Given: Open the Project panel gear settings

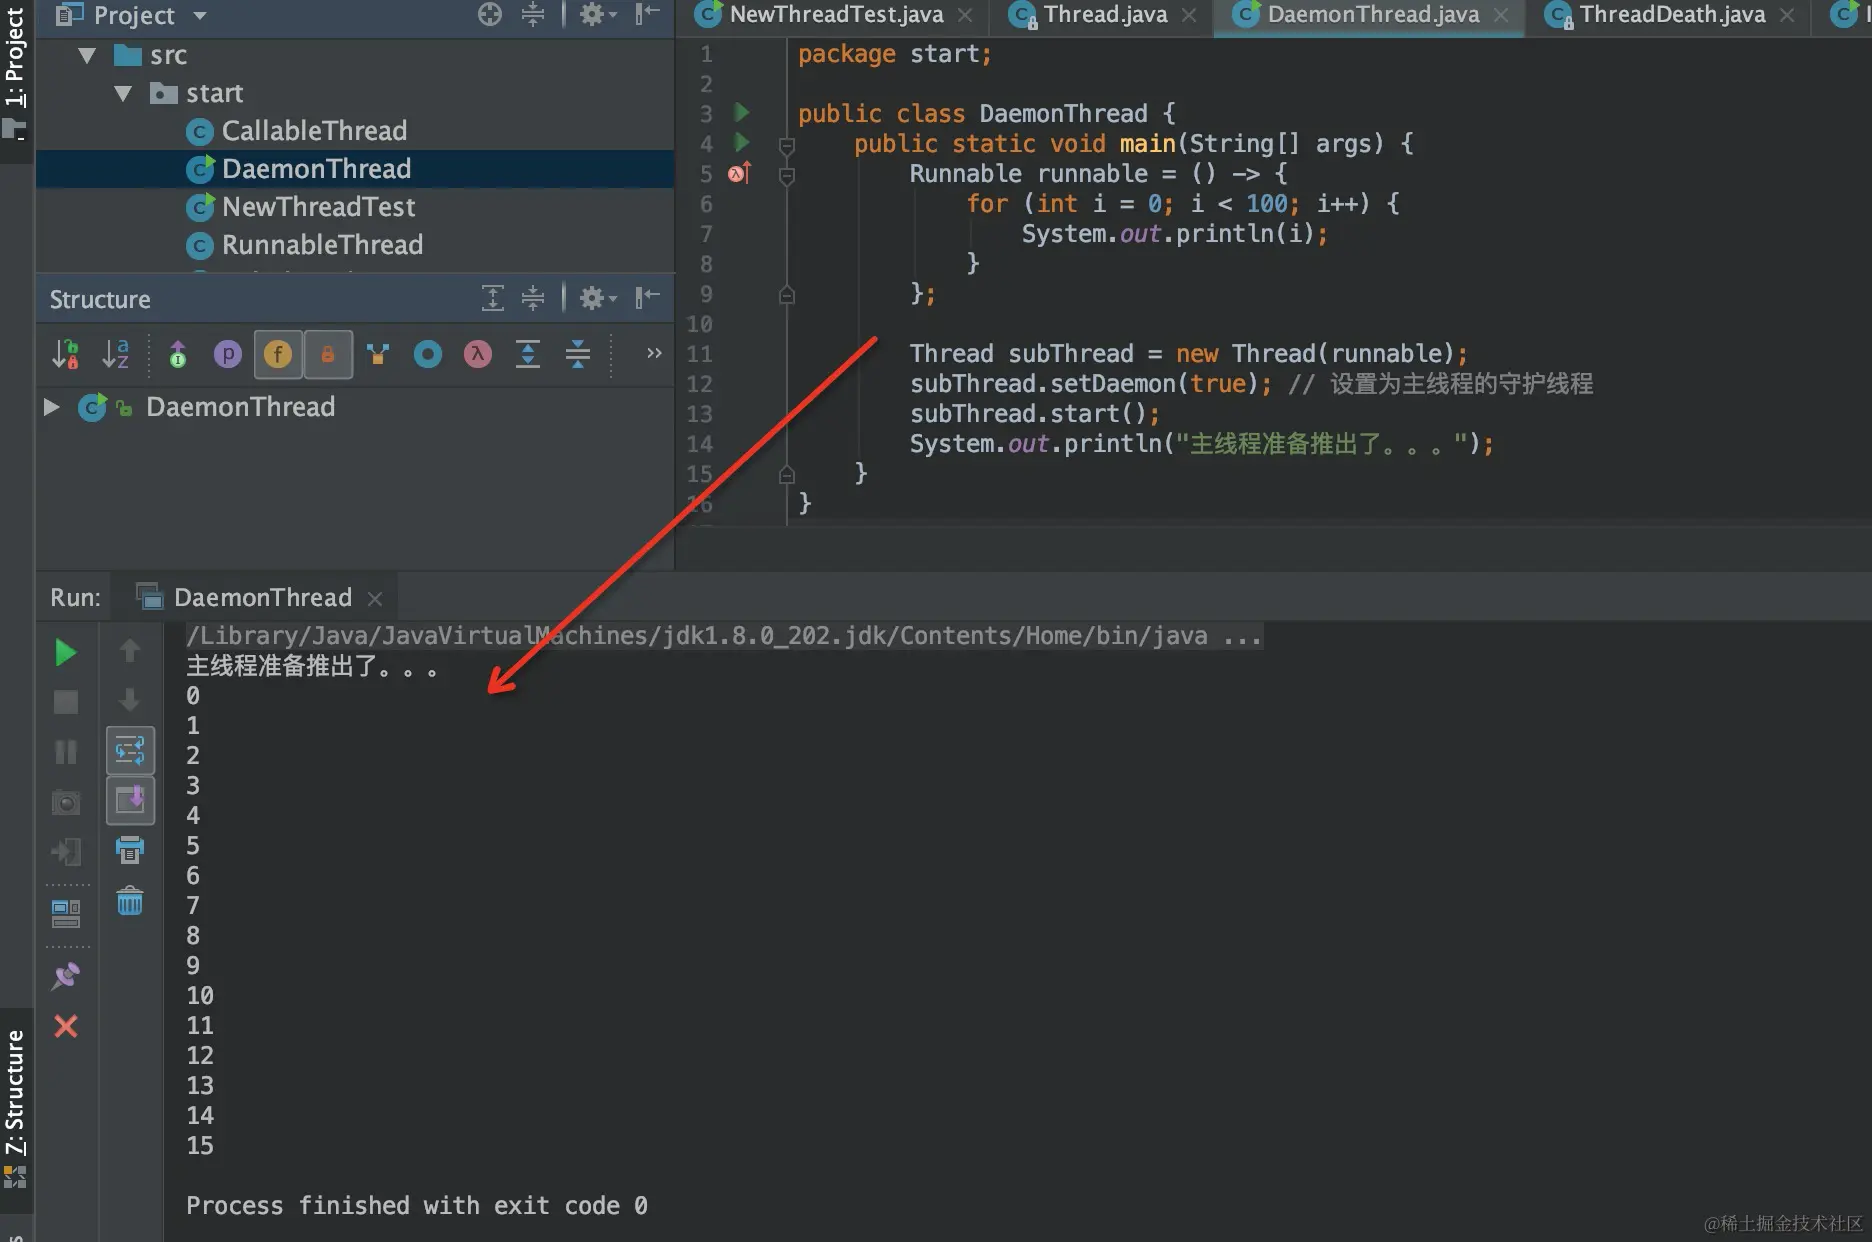Looking at the screenshot, I should click(x=597, y=14).
